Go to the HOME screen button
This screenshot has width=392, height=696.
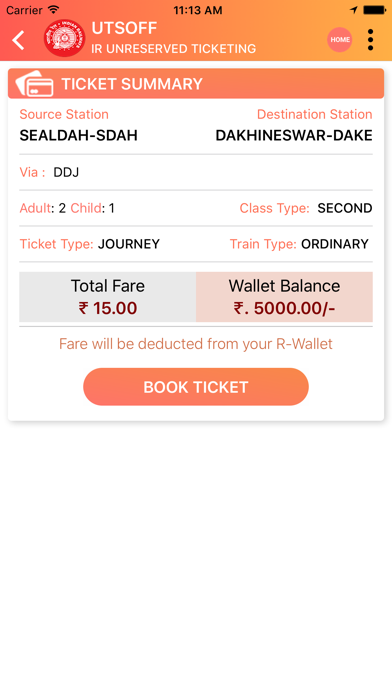tap(340, 40)
